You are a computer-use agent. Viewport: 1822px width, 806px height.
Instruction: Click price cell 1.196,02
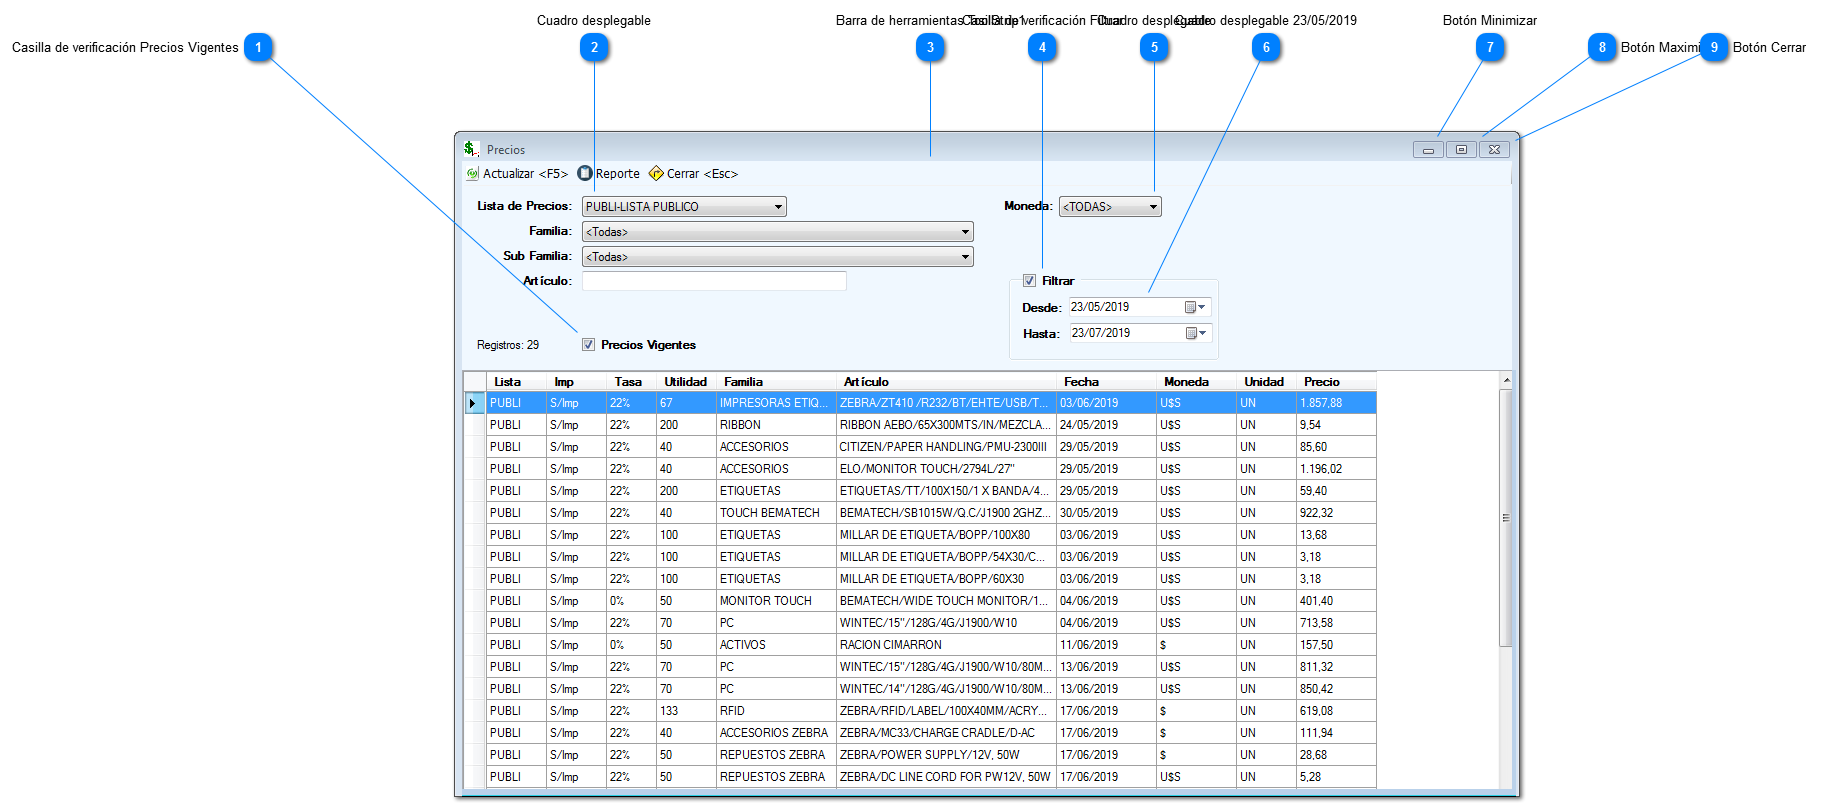coord(1336,469)
